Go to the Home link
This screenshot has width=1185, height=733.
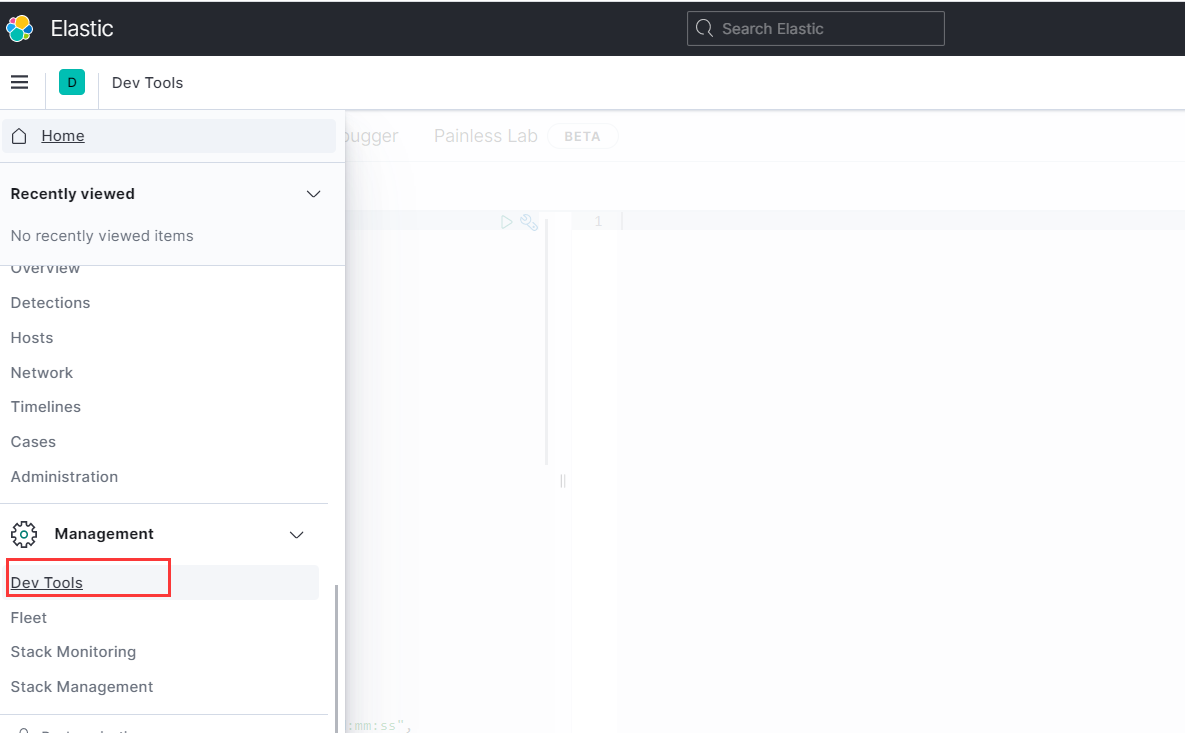pyautogui.click(x=63, y=136)
